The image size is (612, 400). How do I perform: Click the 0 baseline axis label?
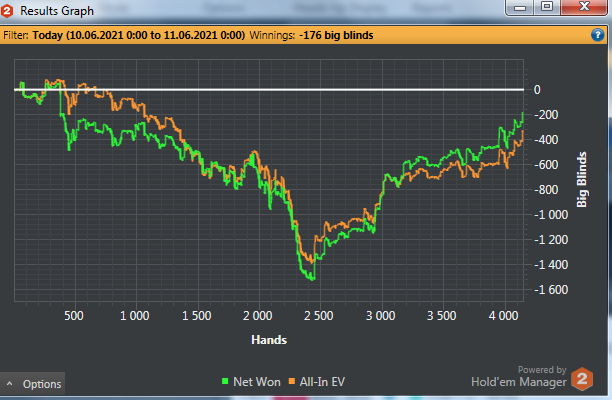pos(537,90)
